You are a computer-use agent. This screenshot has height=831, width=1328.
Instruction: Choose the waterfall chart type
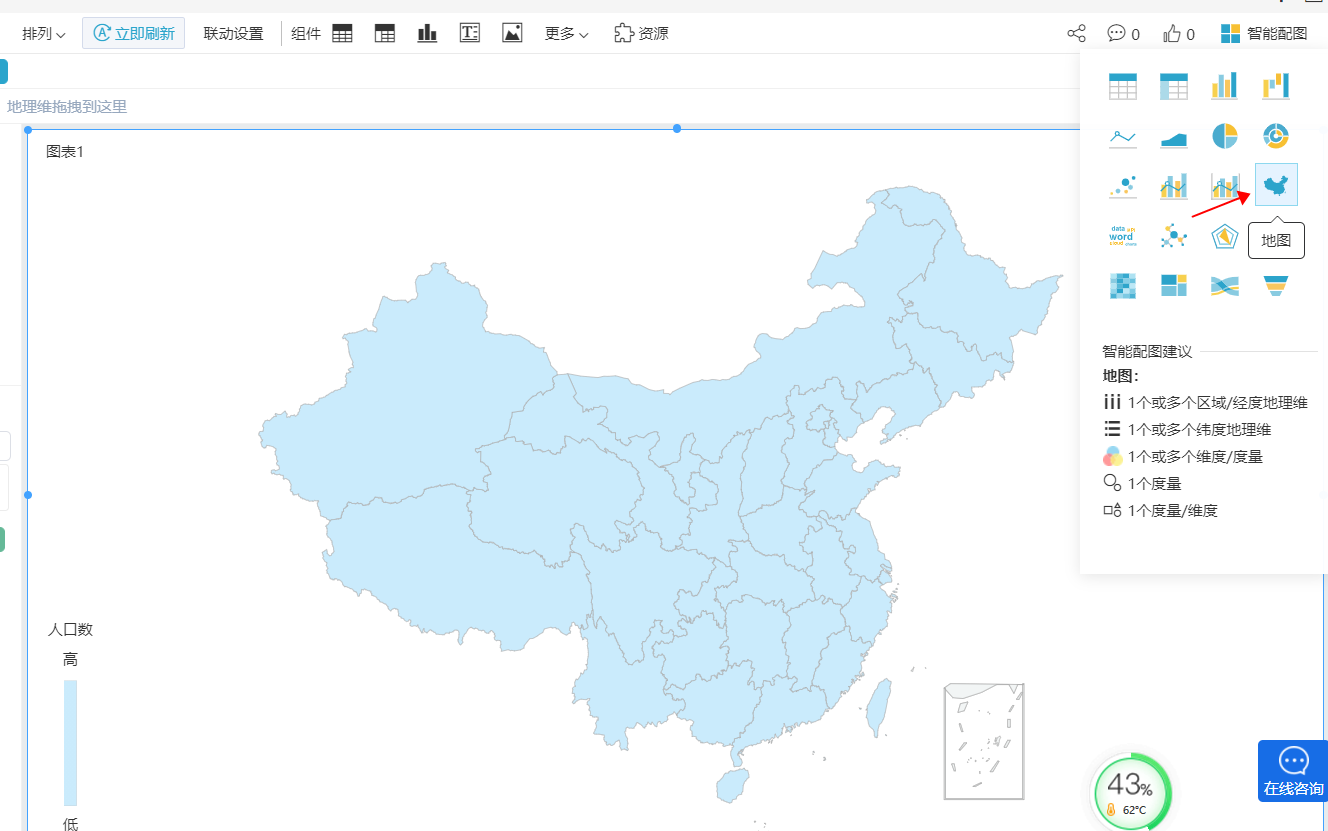click(1275, 87)
